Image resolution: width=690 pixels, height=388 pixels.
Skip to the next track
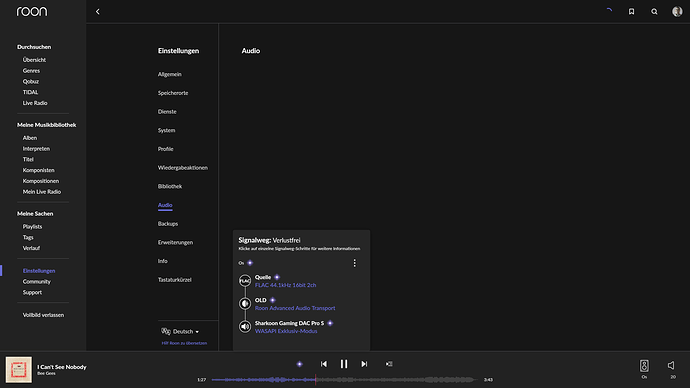point(364,364)
